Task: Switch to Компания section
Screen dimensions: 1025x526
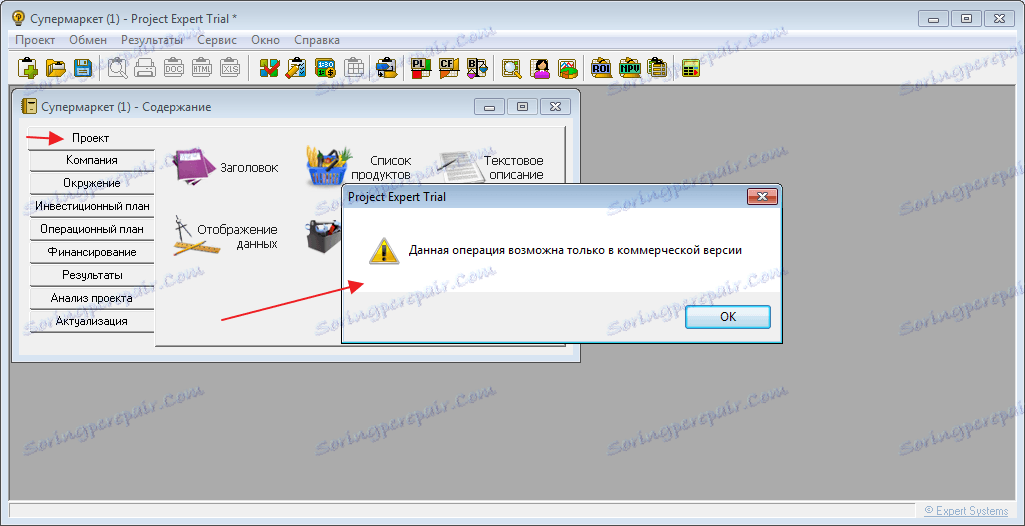Action: [x=92, y=160]
